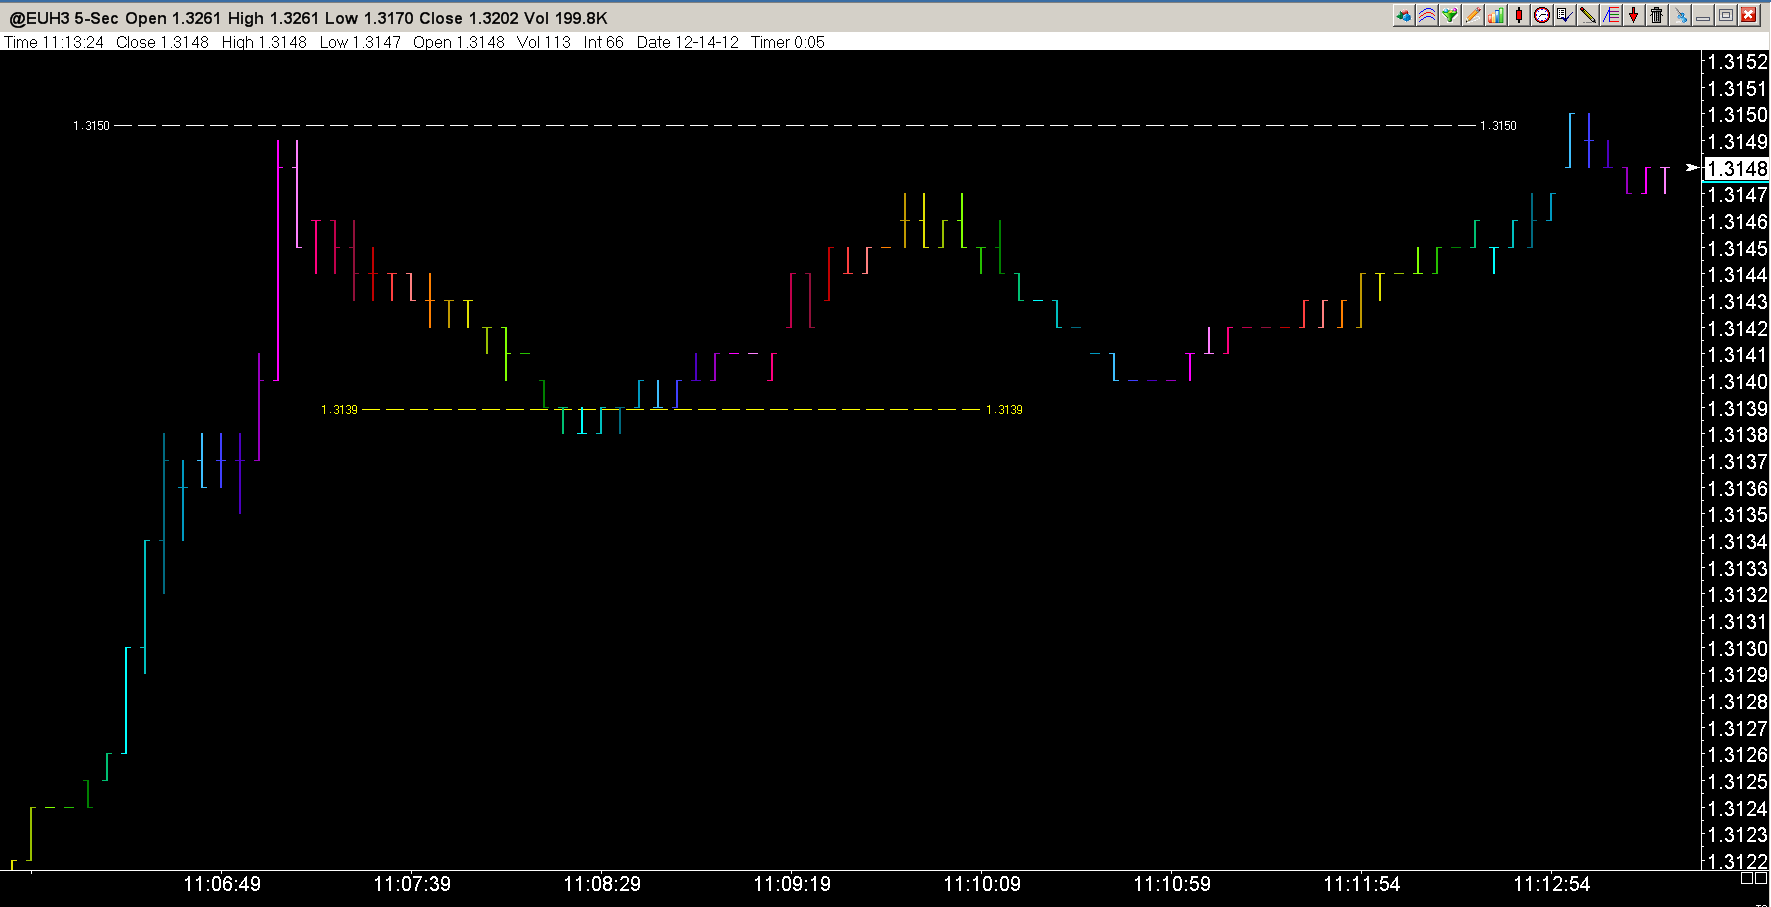Click the 11:07:39 time axis label

[x=412, y=884]
